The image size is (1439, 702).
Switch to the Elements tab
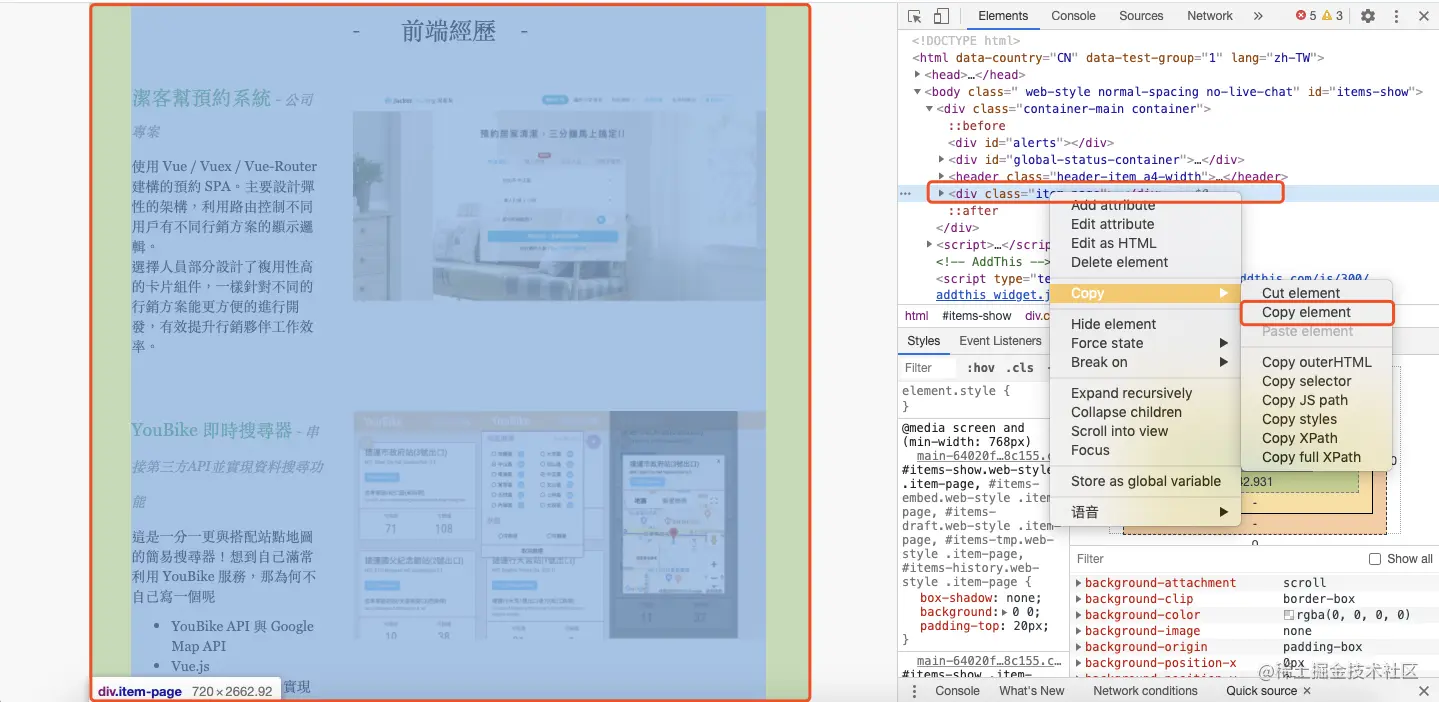[1003, 16]
